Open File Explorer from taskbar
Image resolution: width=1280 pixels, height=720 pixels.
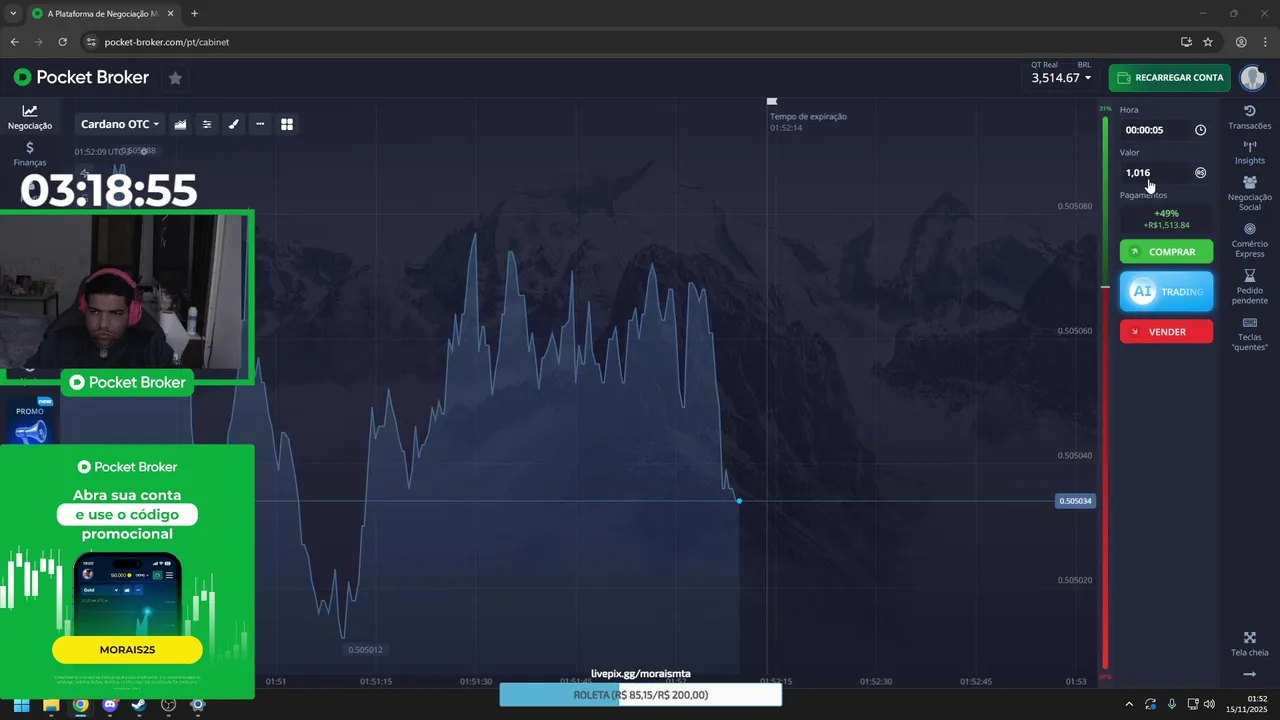51,705
